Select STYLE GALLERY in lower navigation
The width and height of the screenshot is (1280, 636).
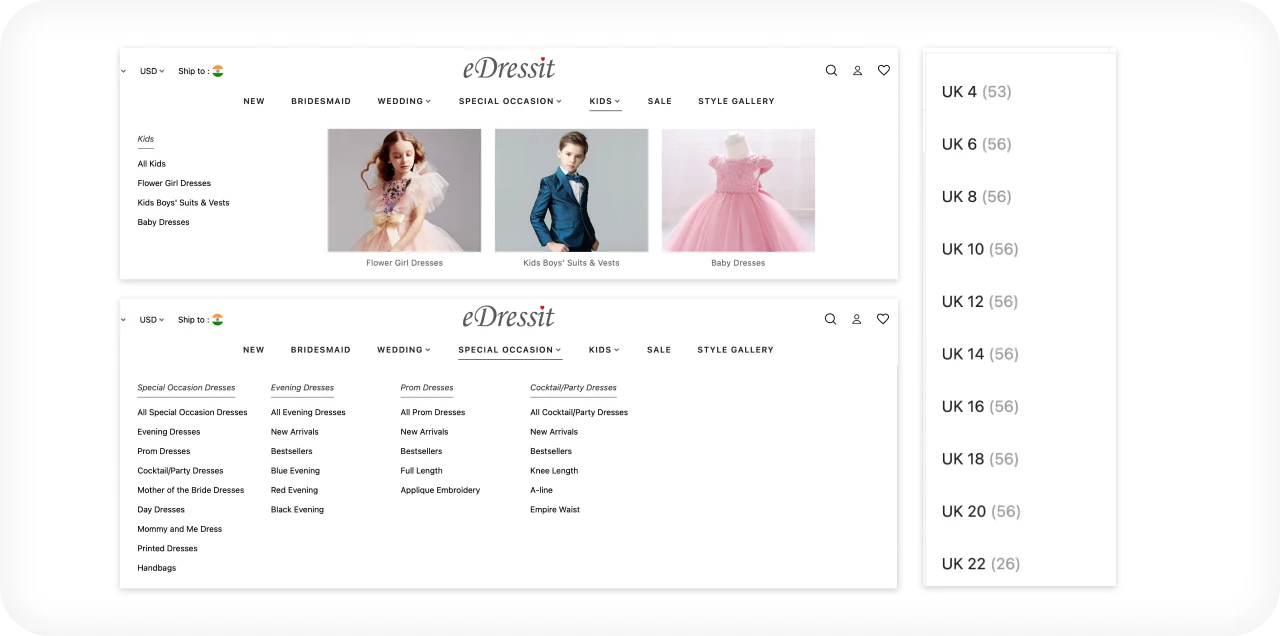pyautogui.click(x=736, y=350)
